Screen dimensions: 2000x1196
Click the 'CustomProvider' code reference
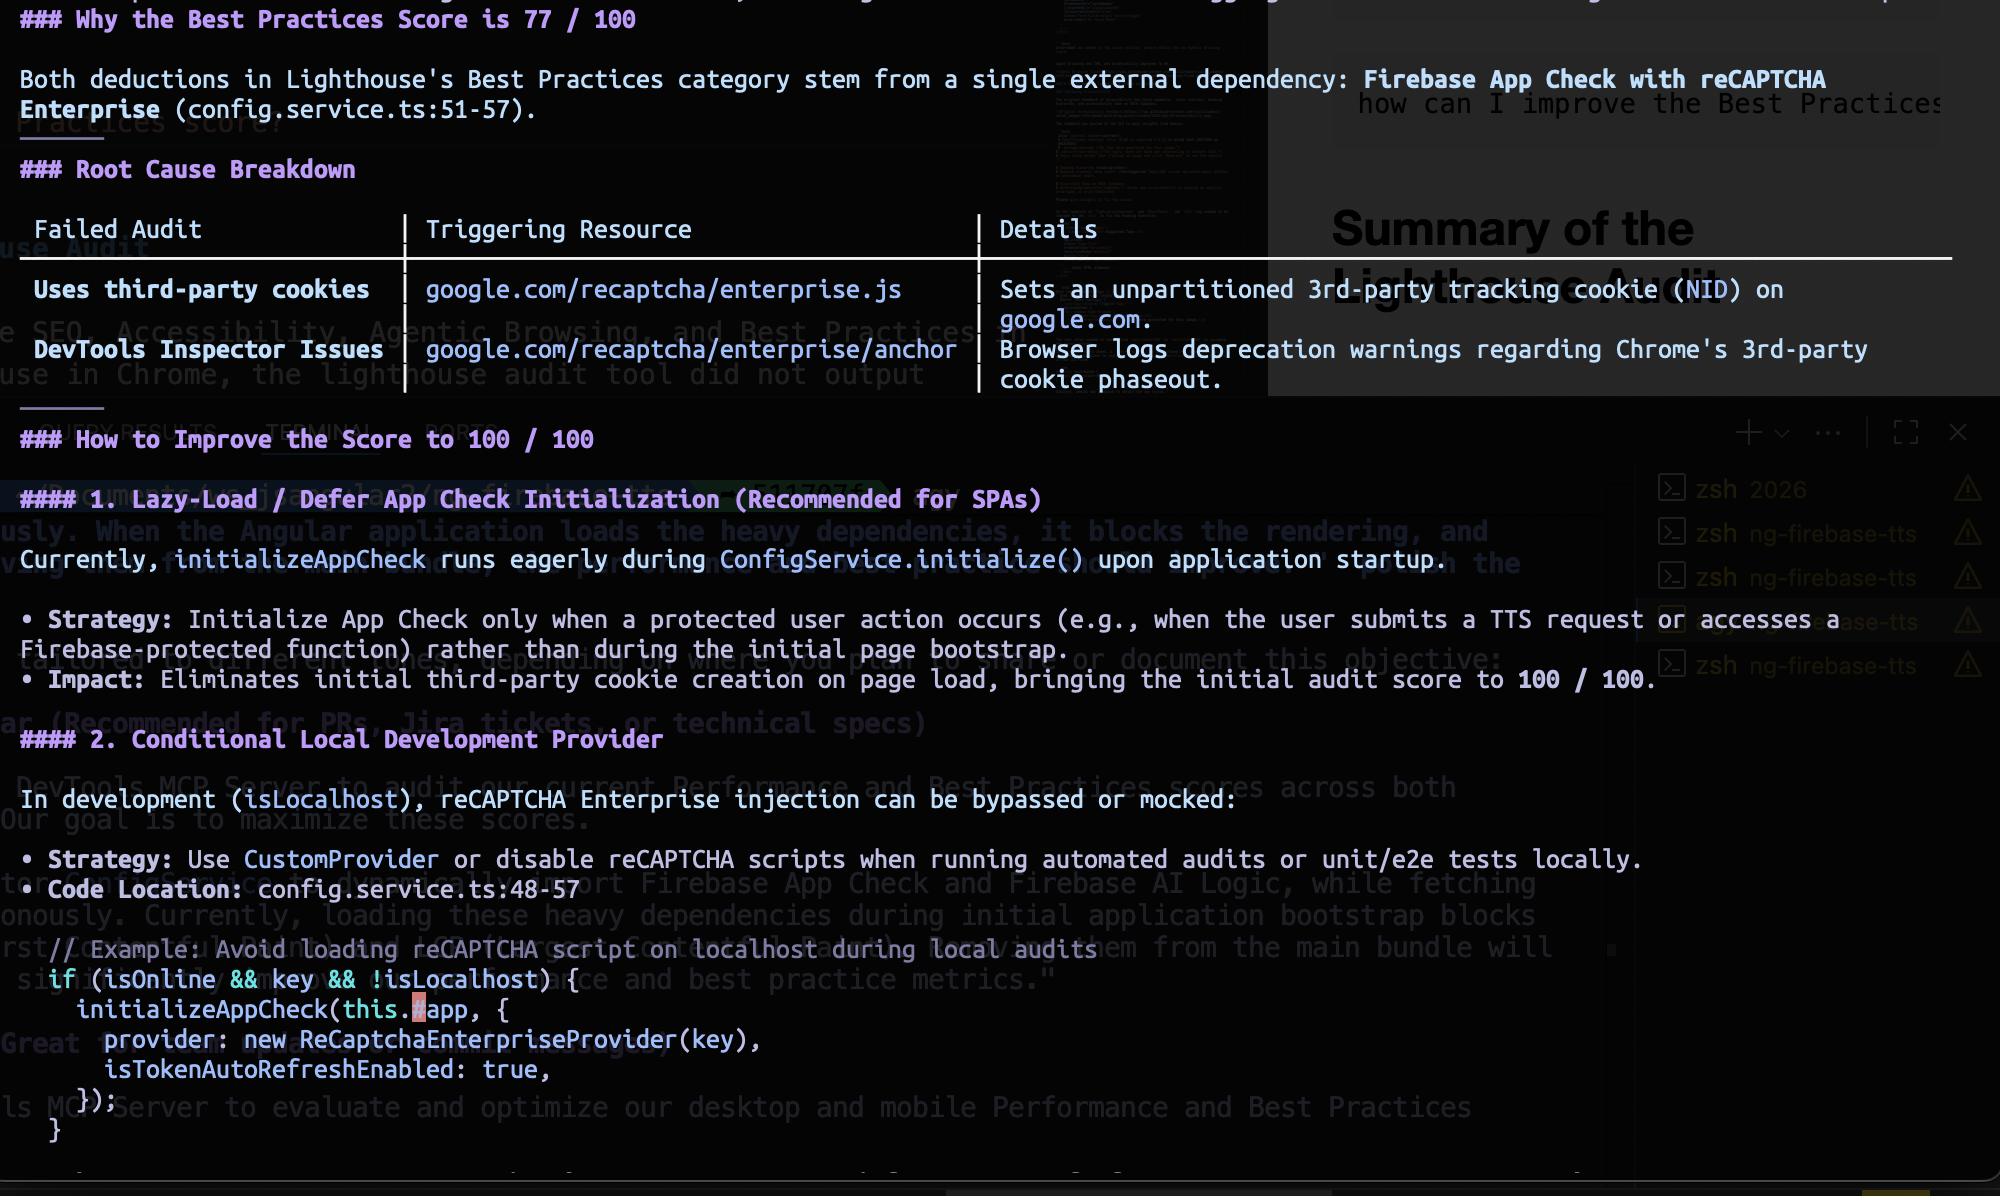tap(341, 860)
